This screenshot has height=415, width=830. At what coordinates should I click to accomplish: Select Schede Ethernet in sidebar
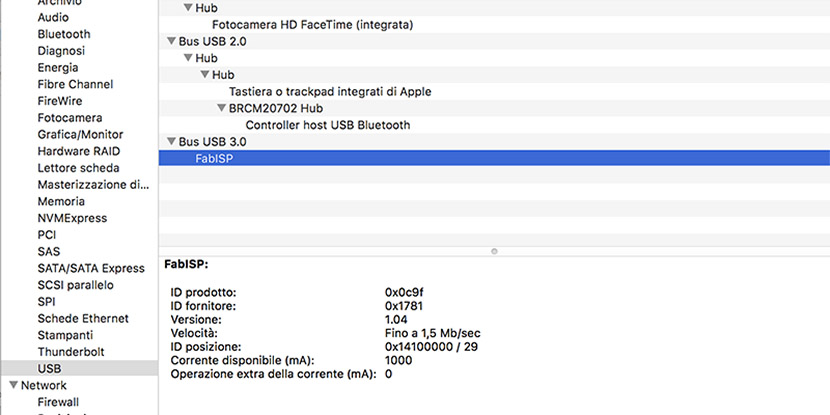pyautogui.click(x=83, y=318)
